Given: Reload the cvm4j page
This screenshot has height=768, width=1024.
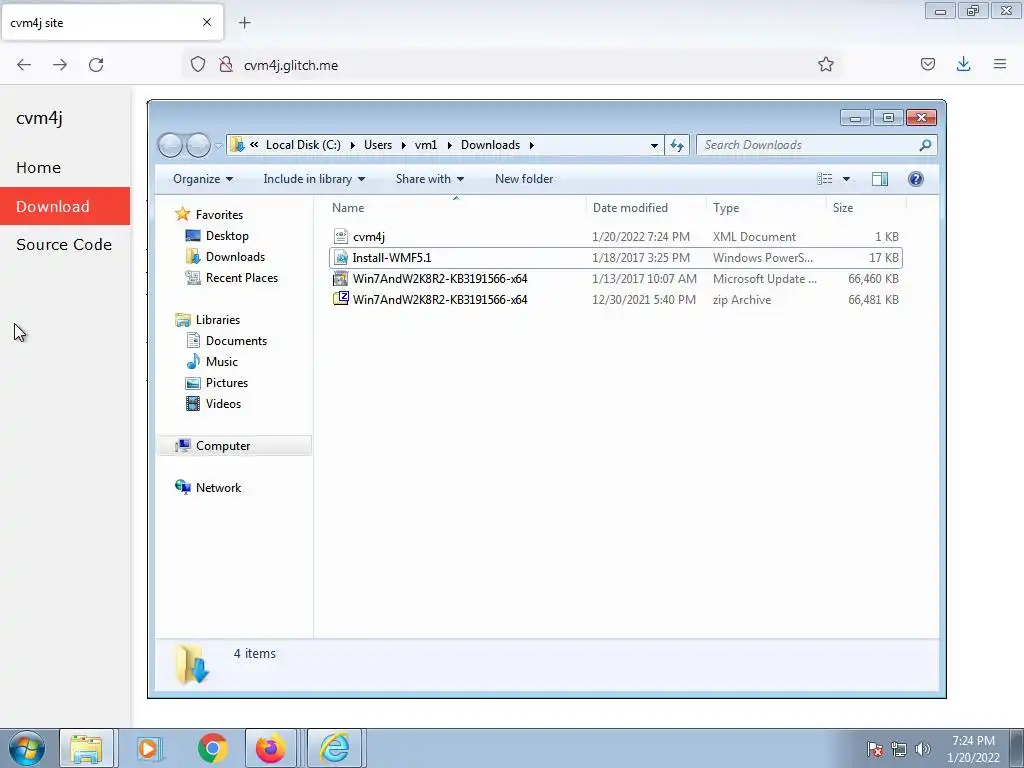Looking at the screenshot, I should pyautogui.click(x=96, y=65).
